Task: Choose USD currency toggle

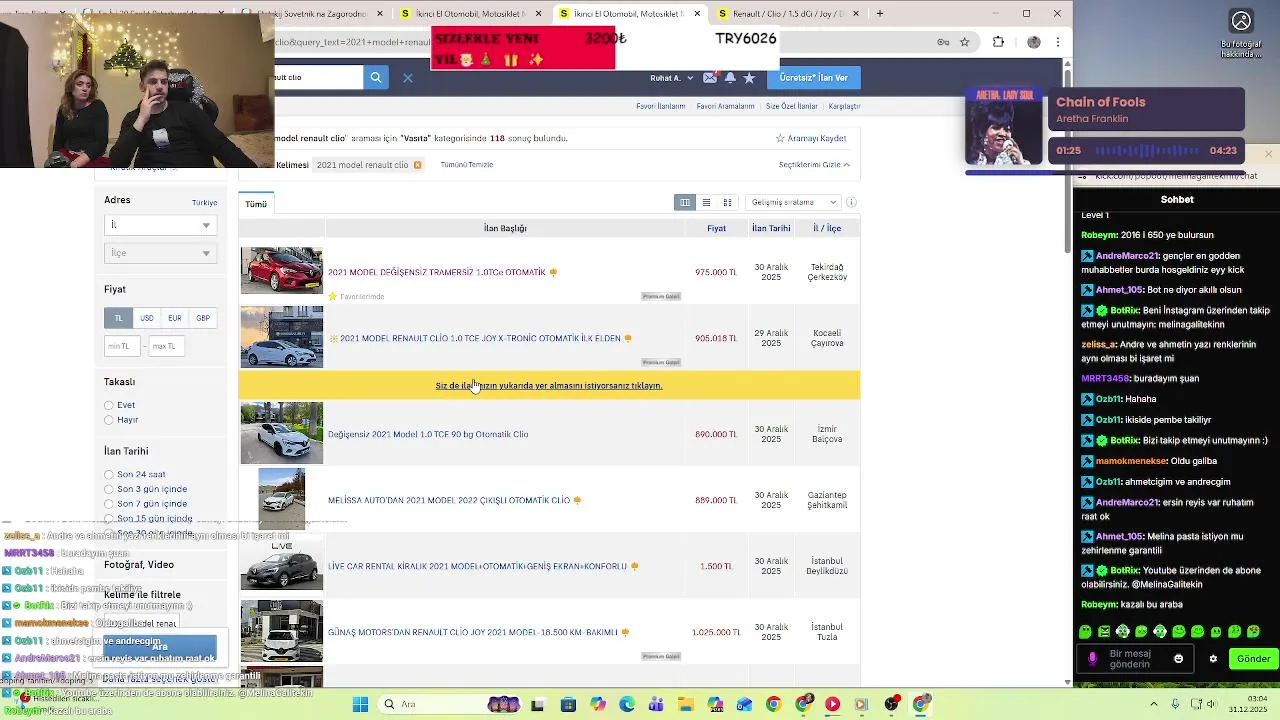Action: tap(146, 318)
